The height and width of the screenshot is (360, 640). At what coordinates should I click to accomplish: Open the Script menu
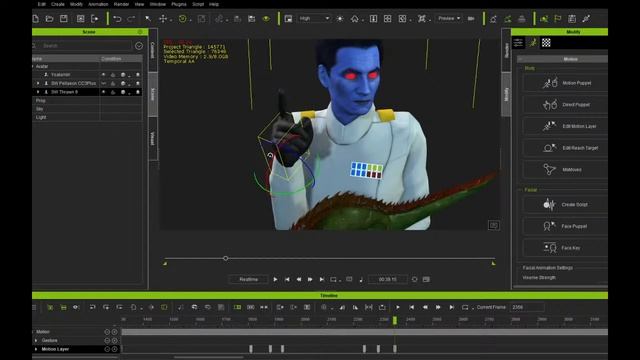pyautogui.click(x=198, y=4)
